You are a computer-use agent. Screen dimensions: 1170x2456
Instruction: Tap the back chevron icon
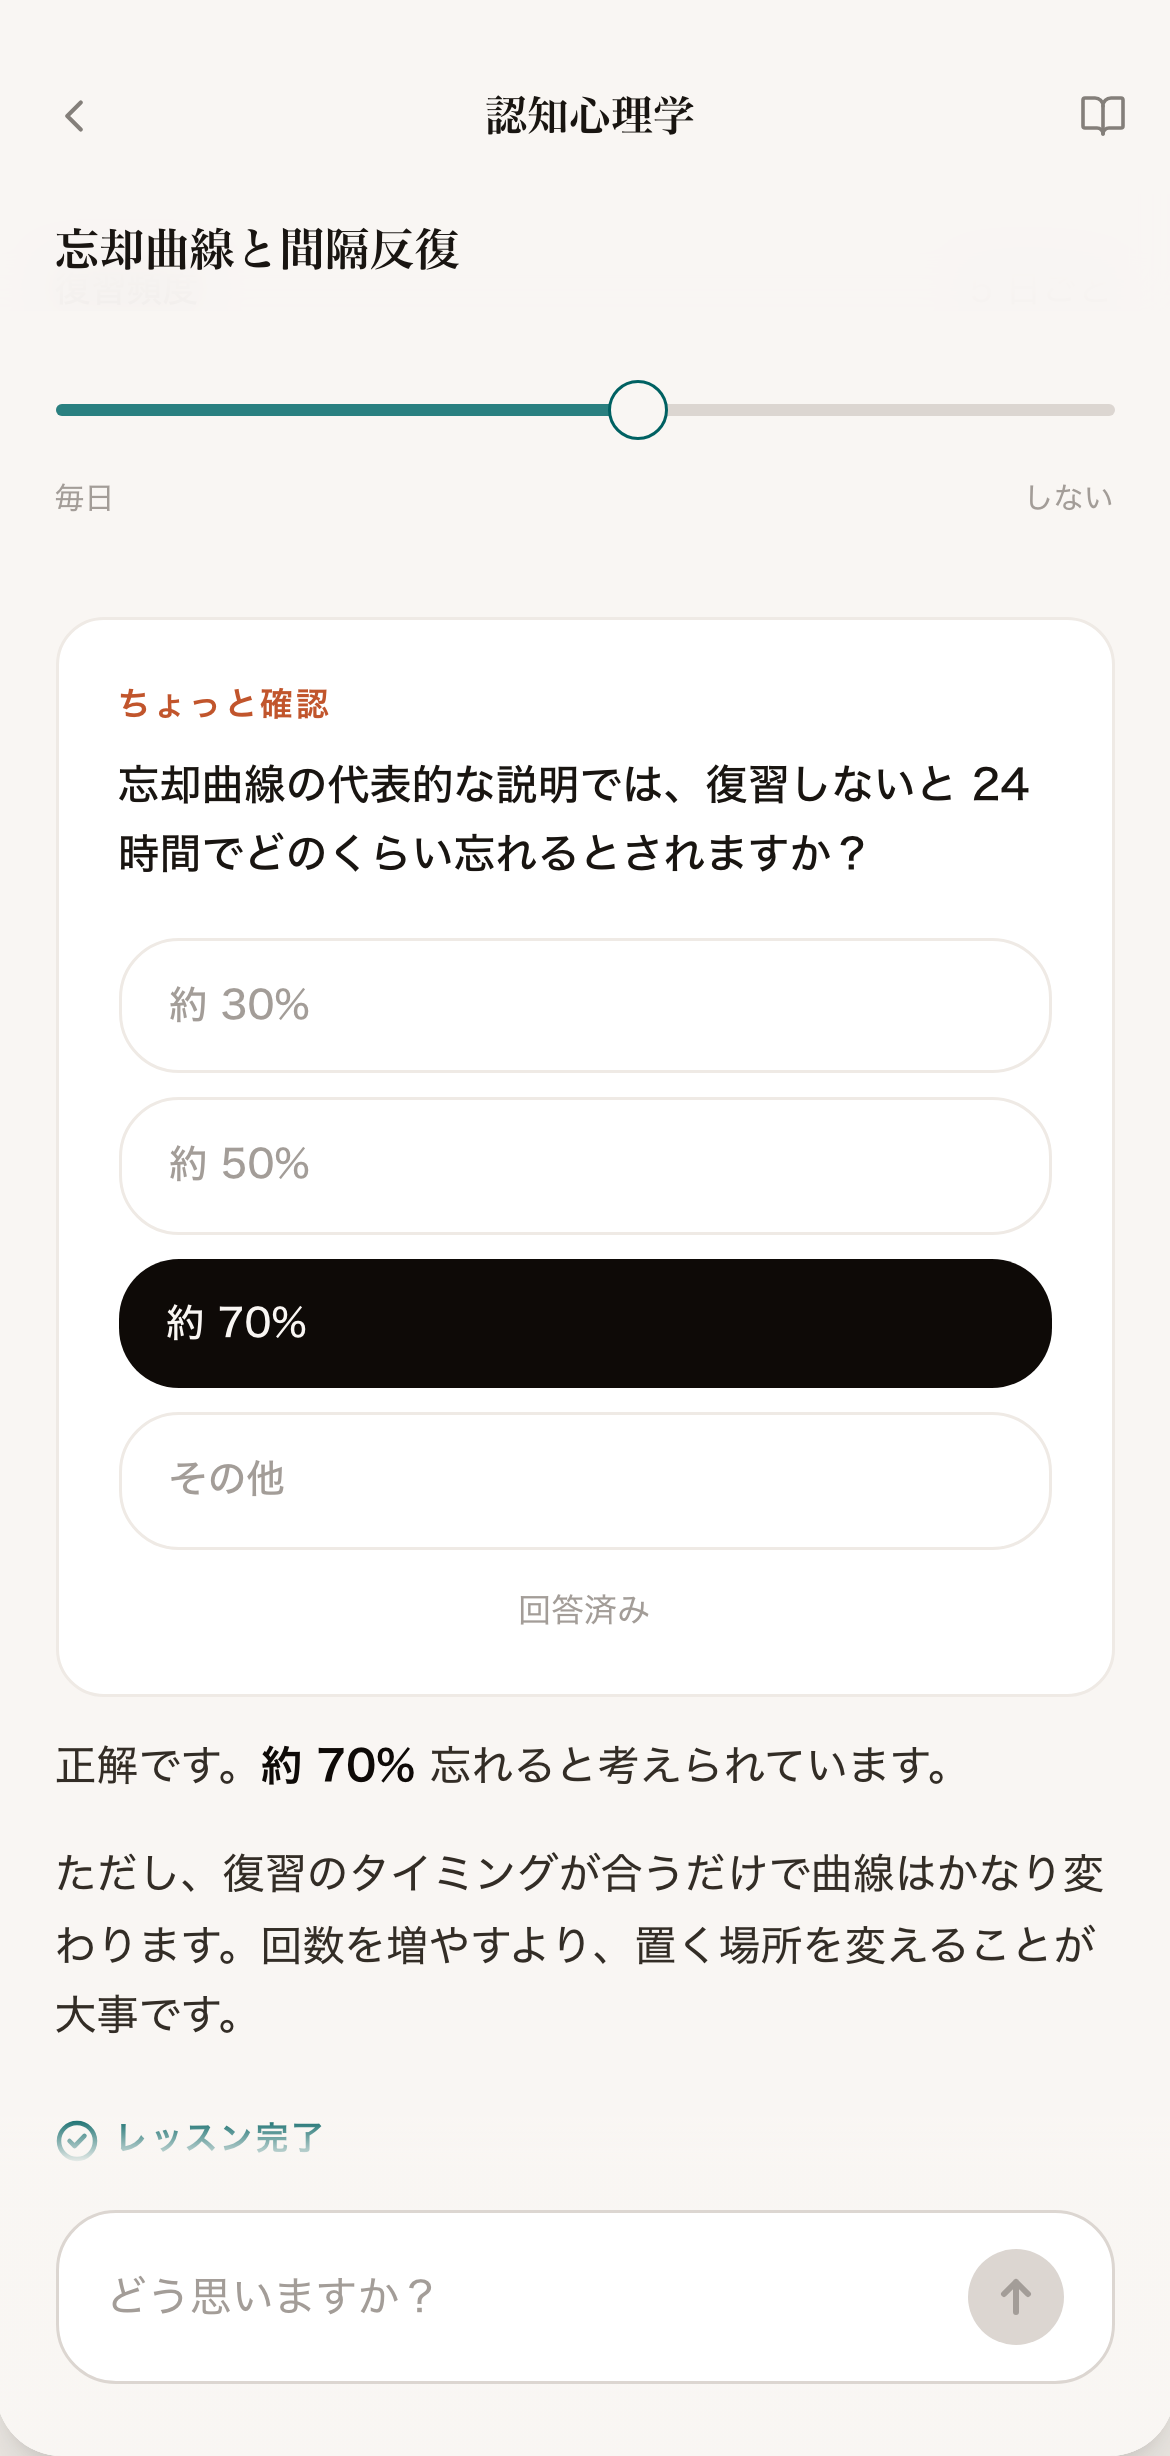point(75,116)
